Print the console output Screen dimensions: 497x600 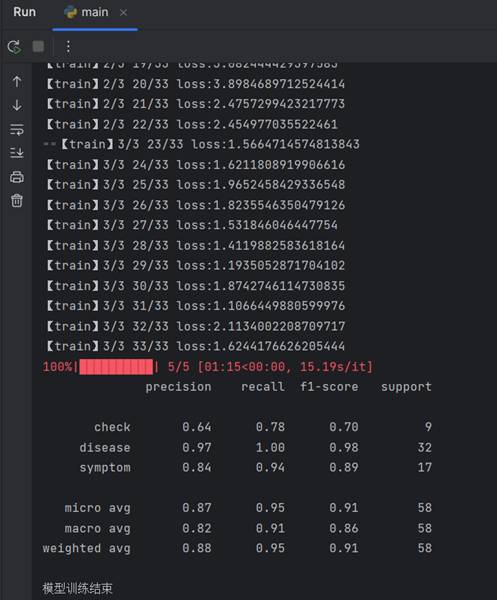17,177
